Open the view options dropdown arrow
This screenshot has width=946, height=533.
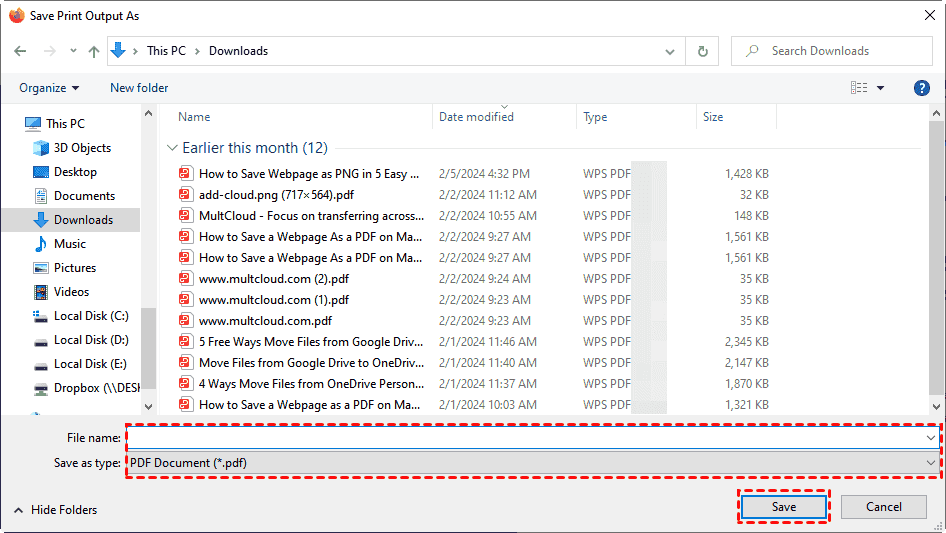880,88
